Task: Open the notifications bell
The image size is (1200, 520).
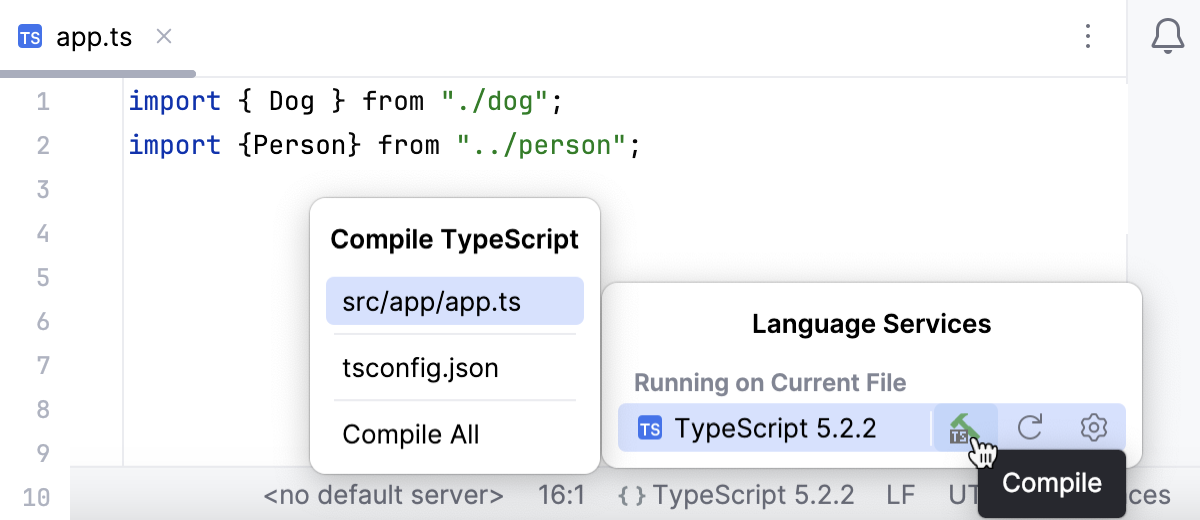Action: 1167,38
